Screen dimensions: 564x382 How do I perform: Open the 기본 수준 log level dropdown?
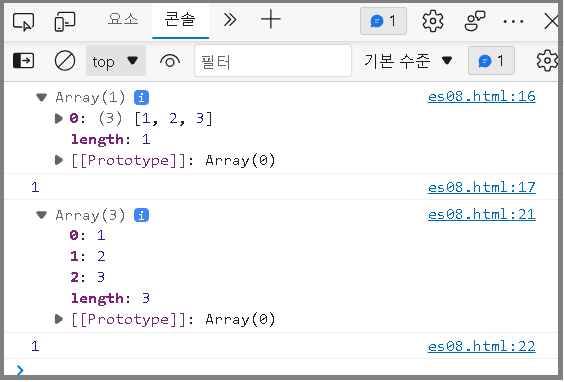408,61
